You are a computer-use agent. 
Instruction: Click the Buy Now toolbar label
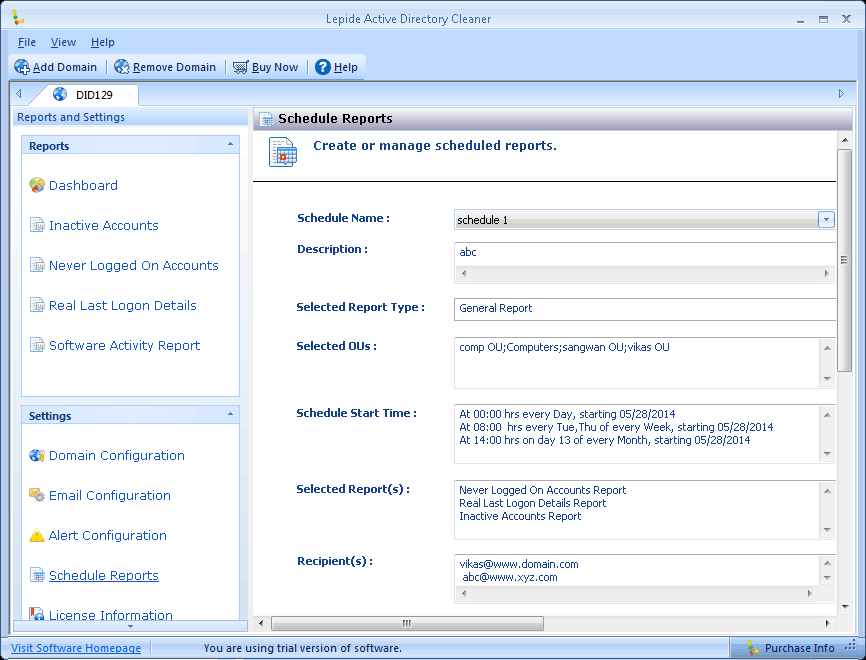pyautogui.click(x=275, y=67)
